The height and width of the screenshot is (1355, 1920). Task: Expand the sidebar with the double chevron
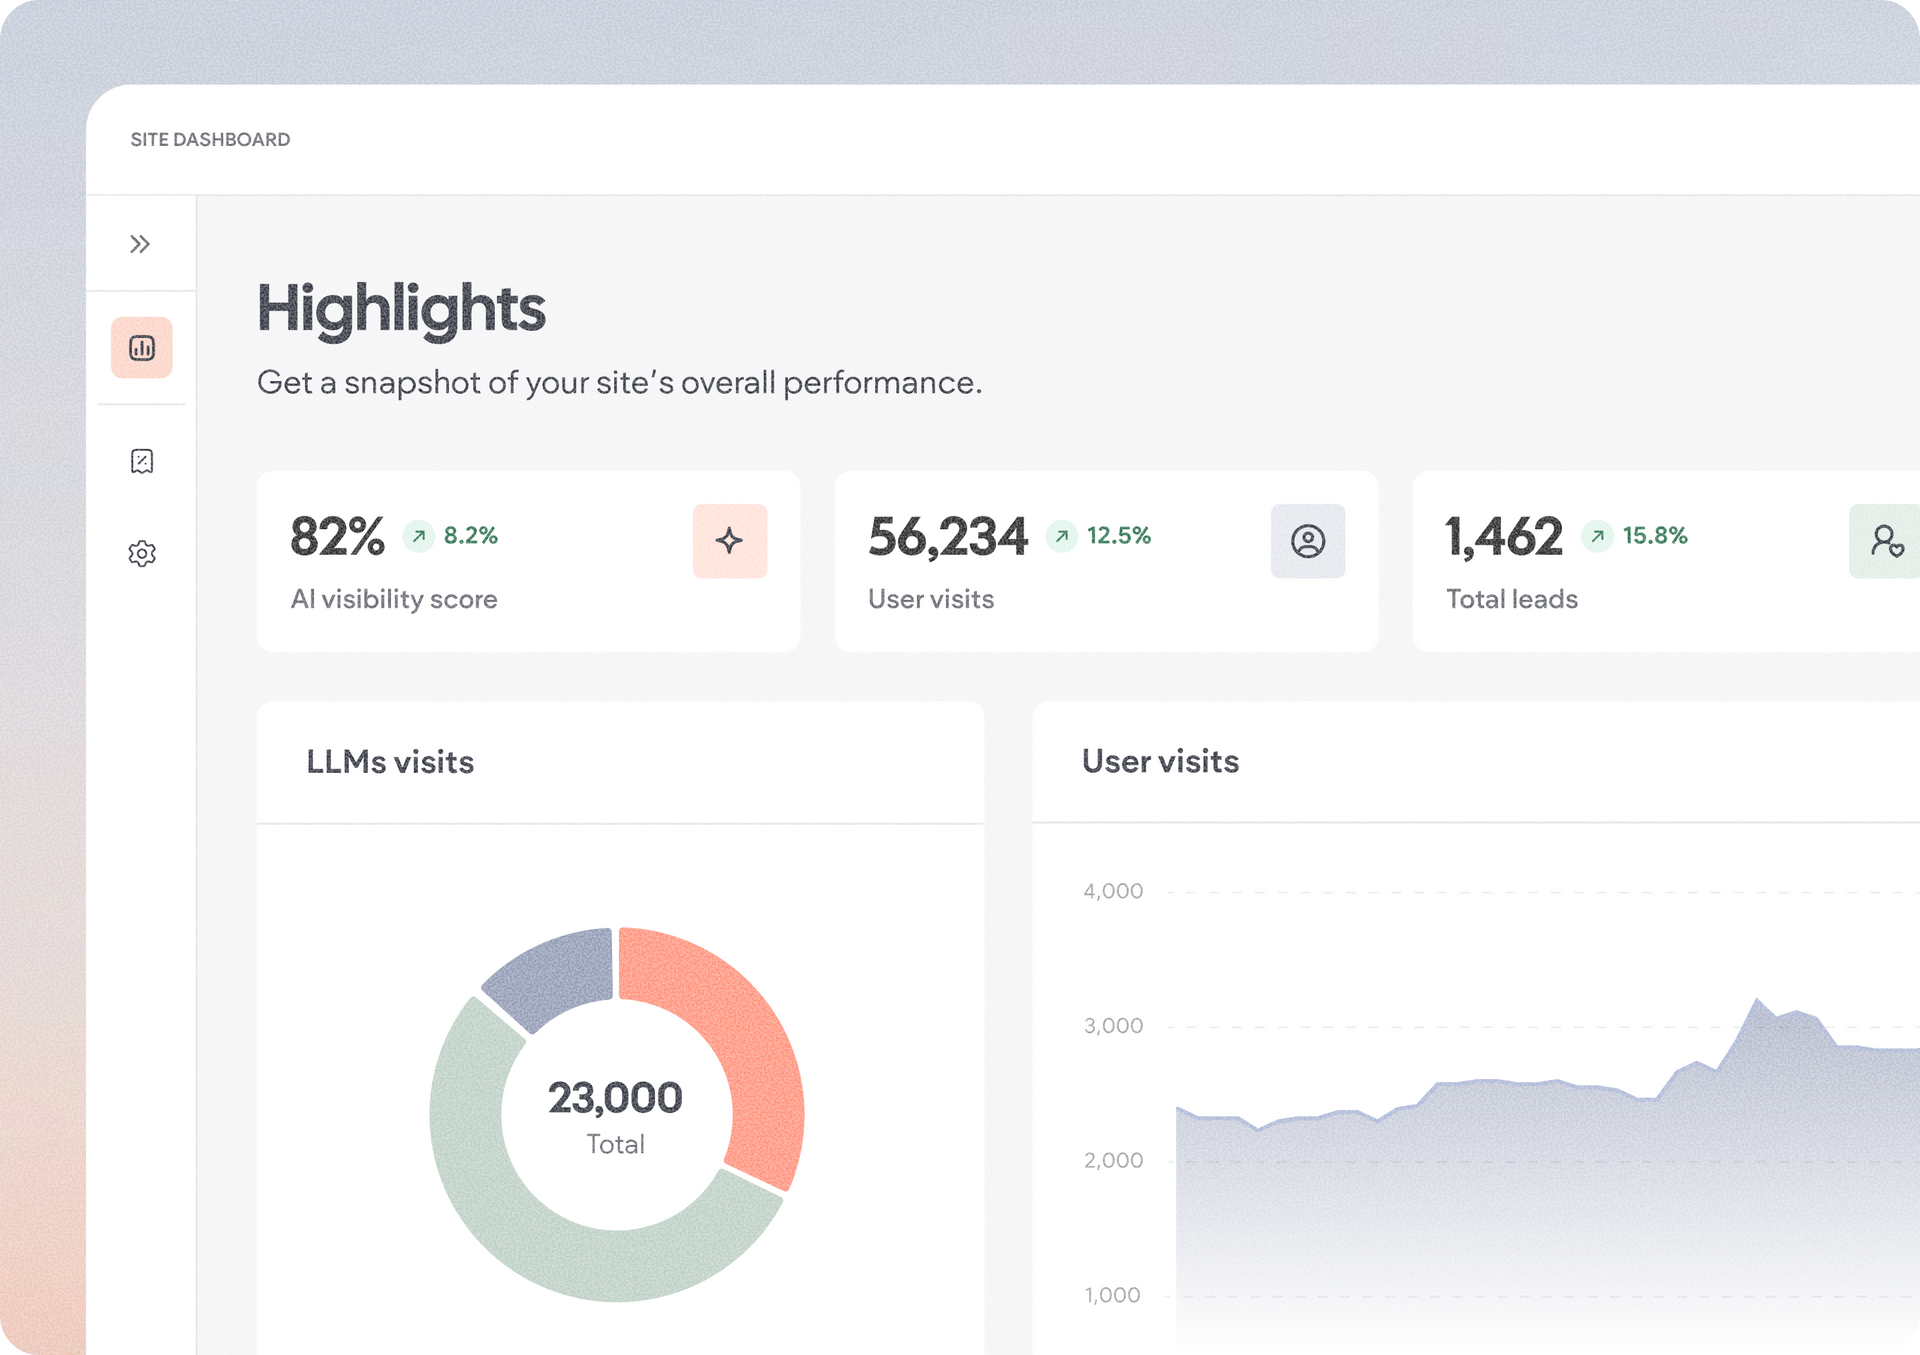140,244
